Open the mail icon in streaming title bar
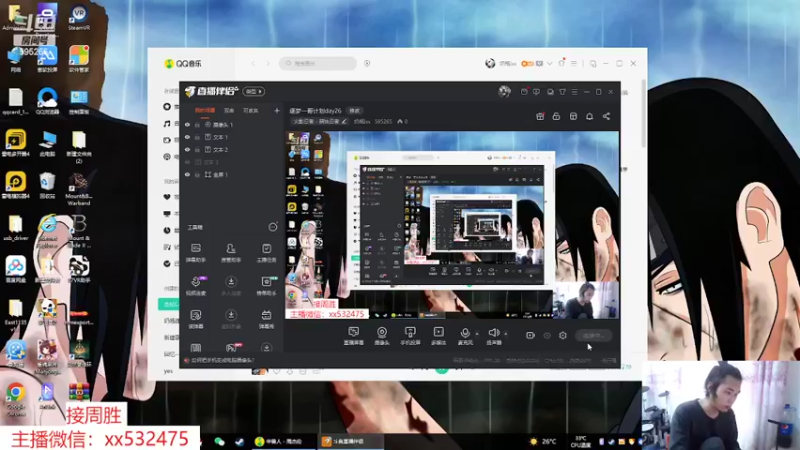This screenshot has height=450, width=800. [524, 92]
